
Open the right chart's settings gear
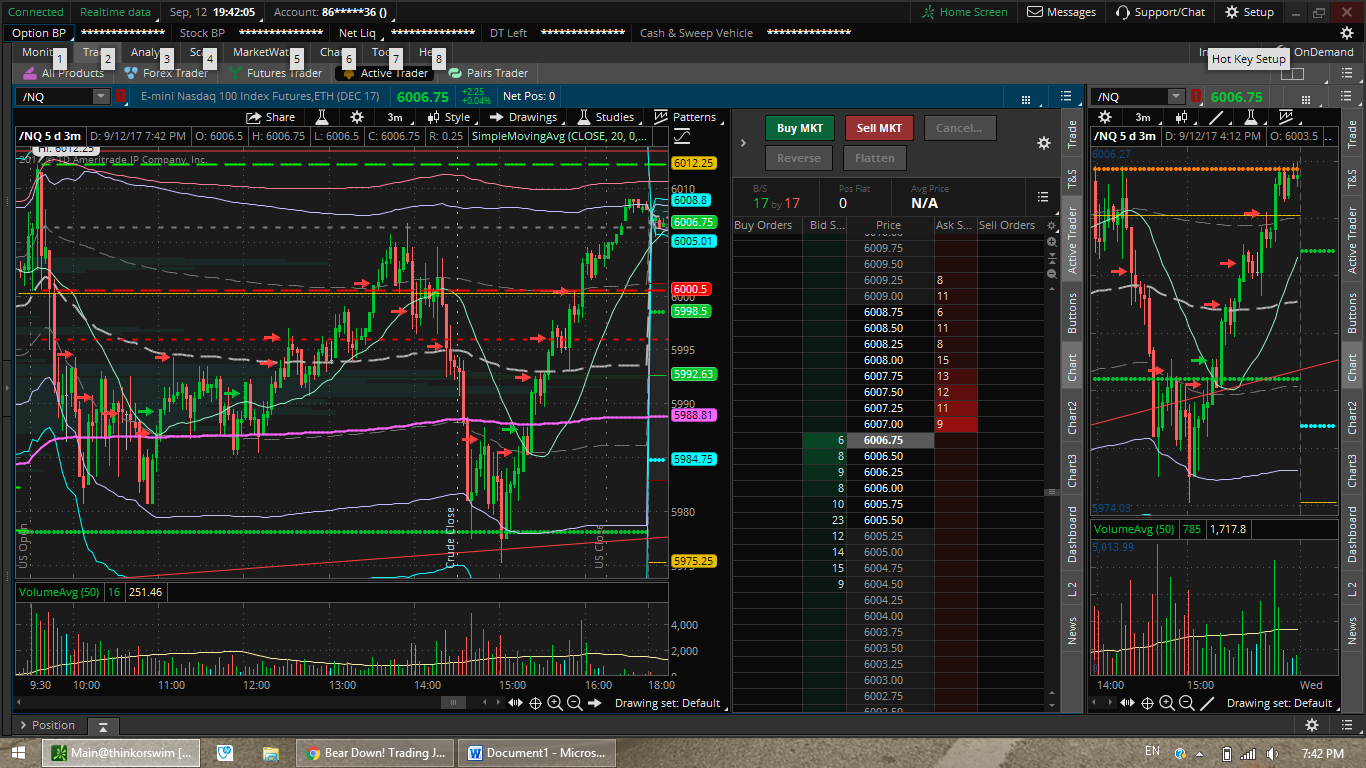coord(1105,117)
